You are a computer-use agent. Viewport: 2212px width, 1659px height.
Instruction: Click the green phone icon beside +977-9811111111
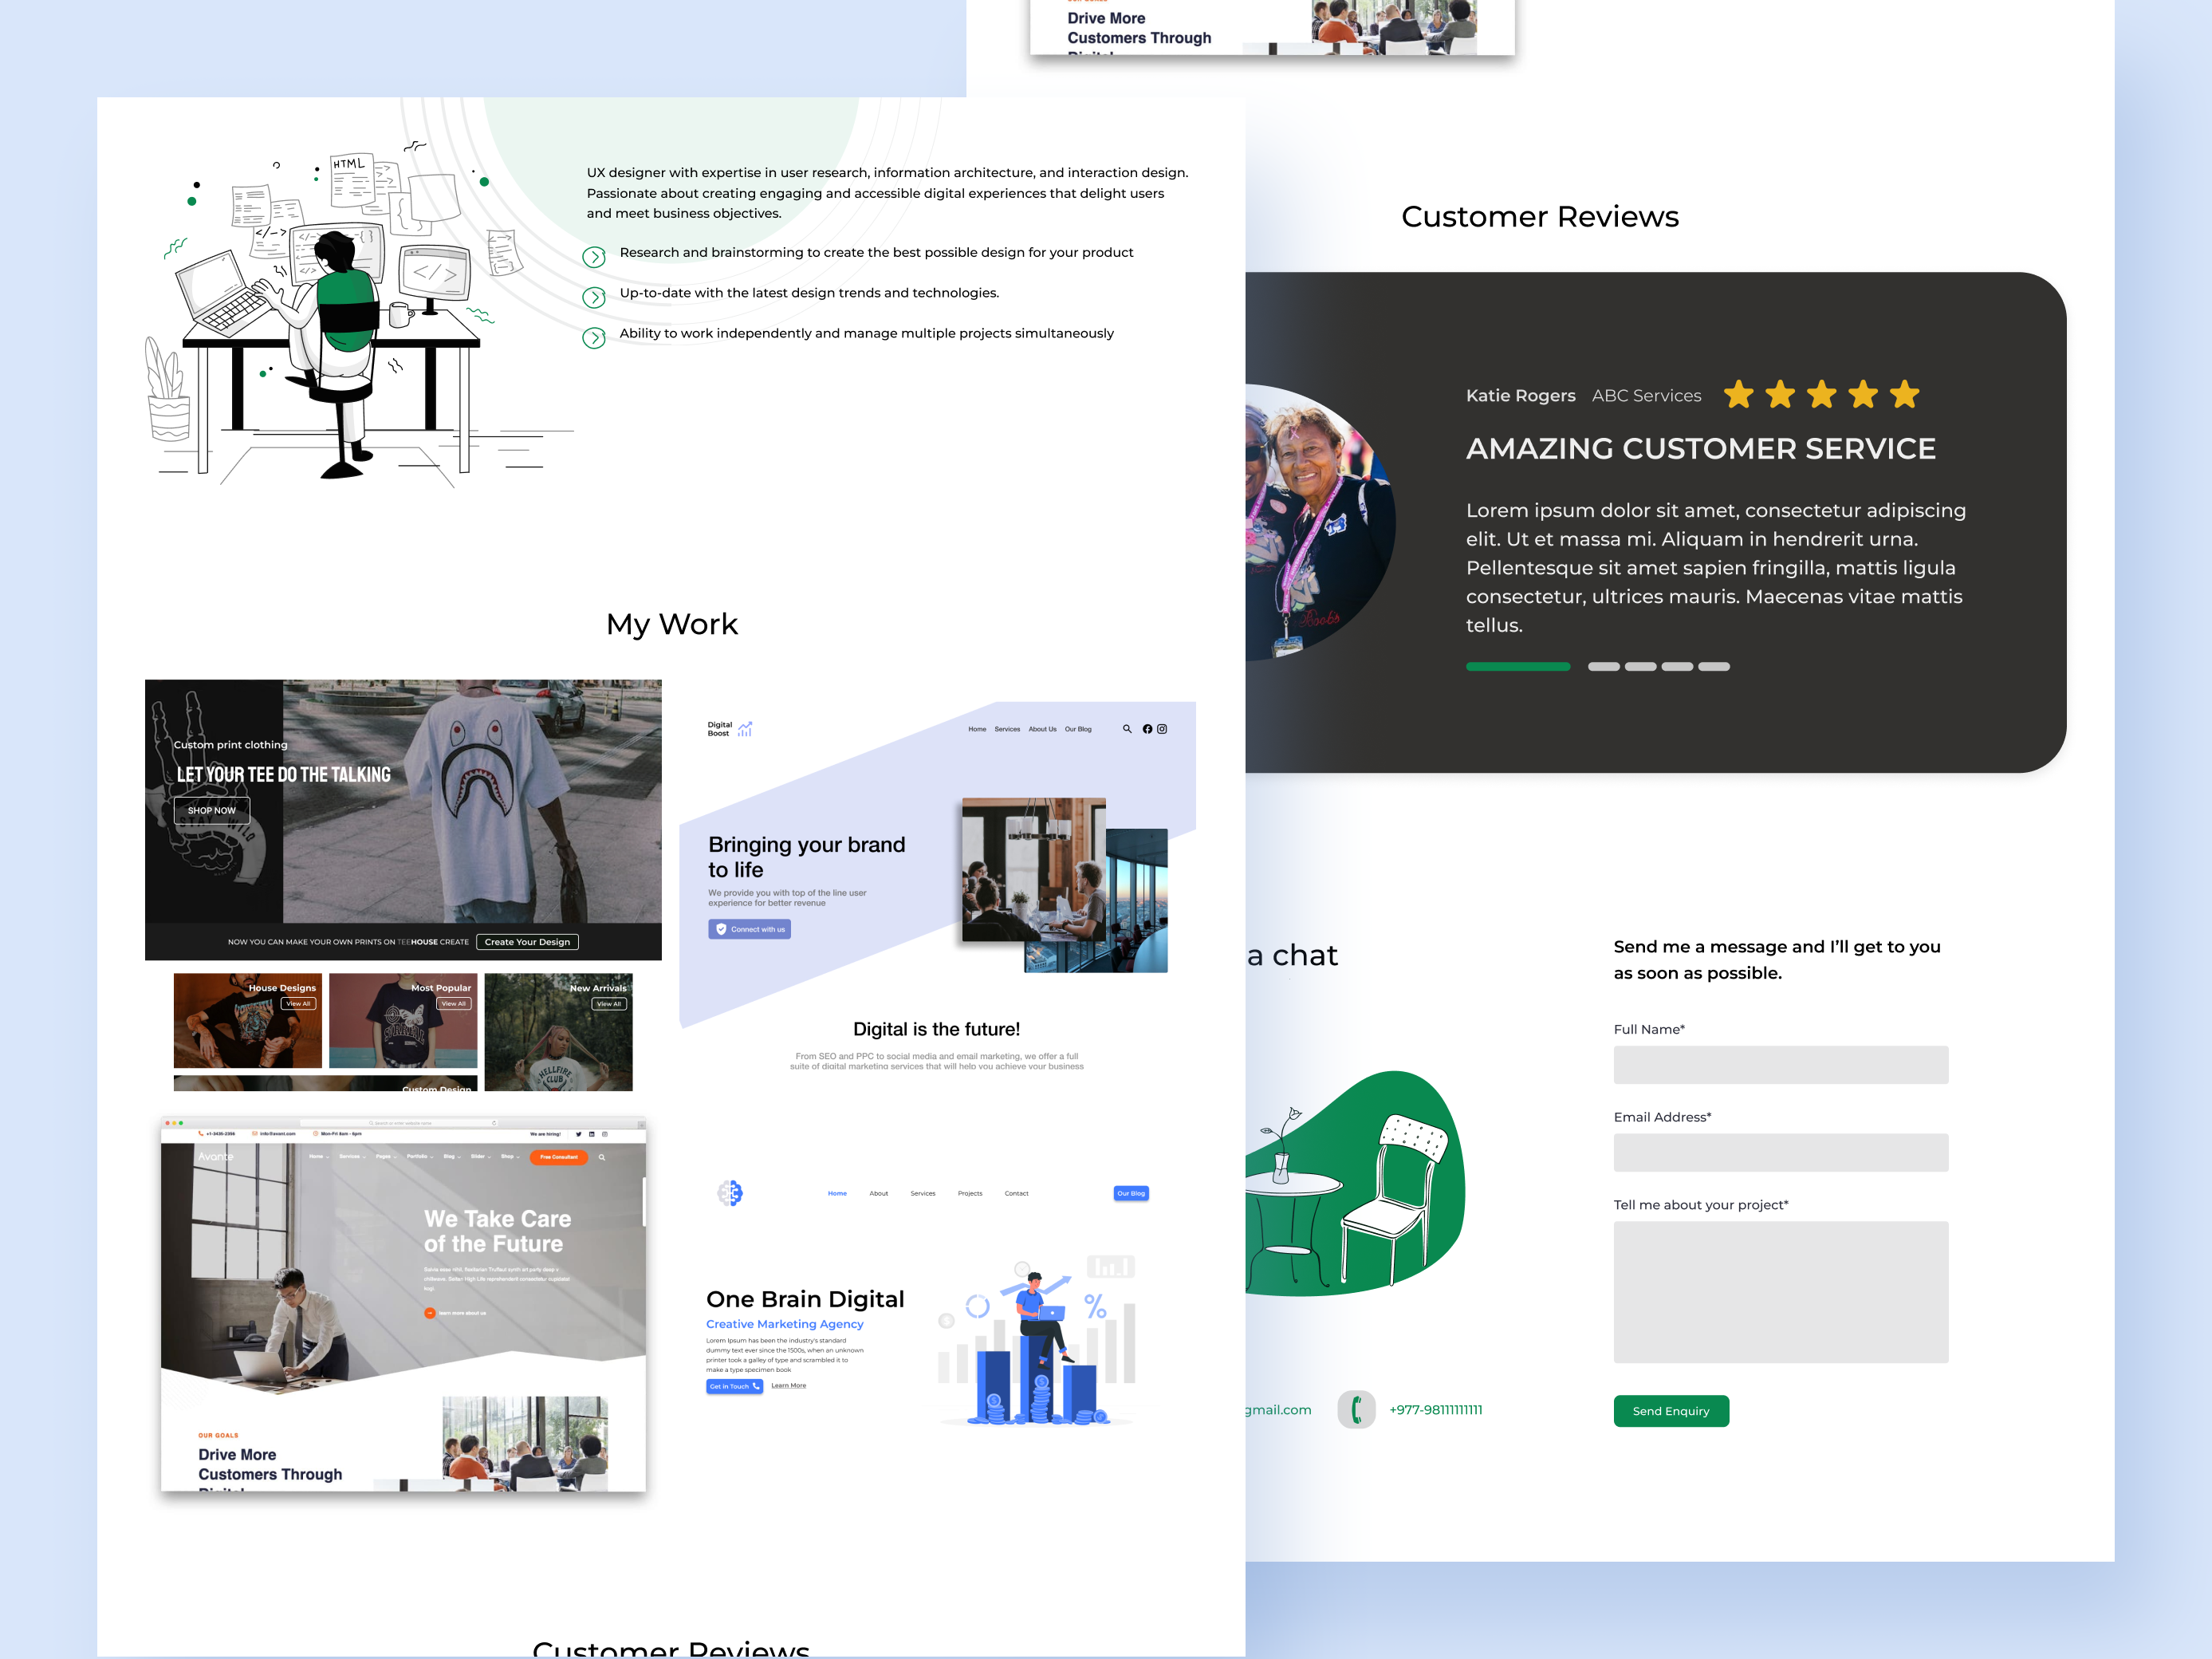pyautogui.click(x=1357, y=1410)
